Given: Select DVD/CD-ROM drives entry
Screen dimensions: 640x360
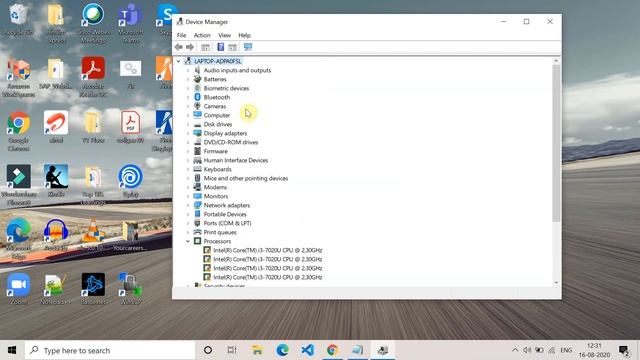Looking at the screenshot, I should 231,142.
